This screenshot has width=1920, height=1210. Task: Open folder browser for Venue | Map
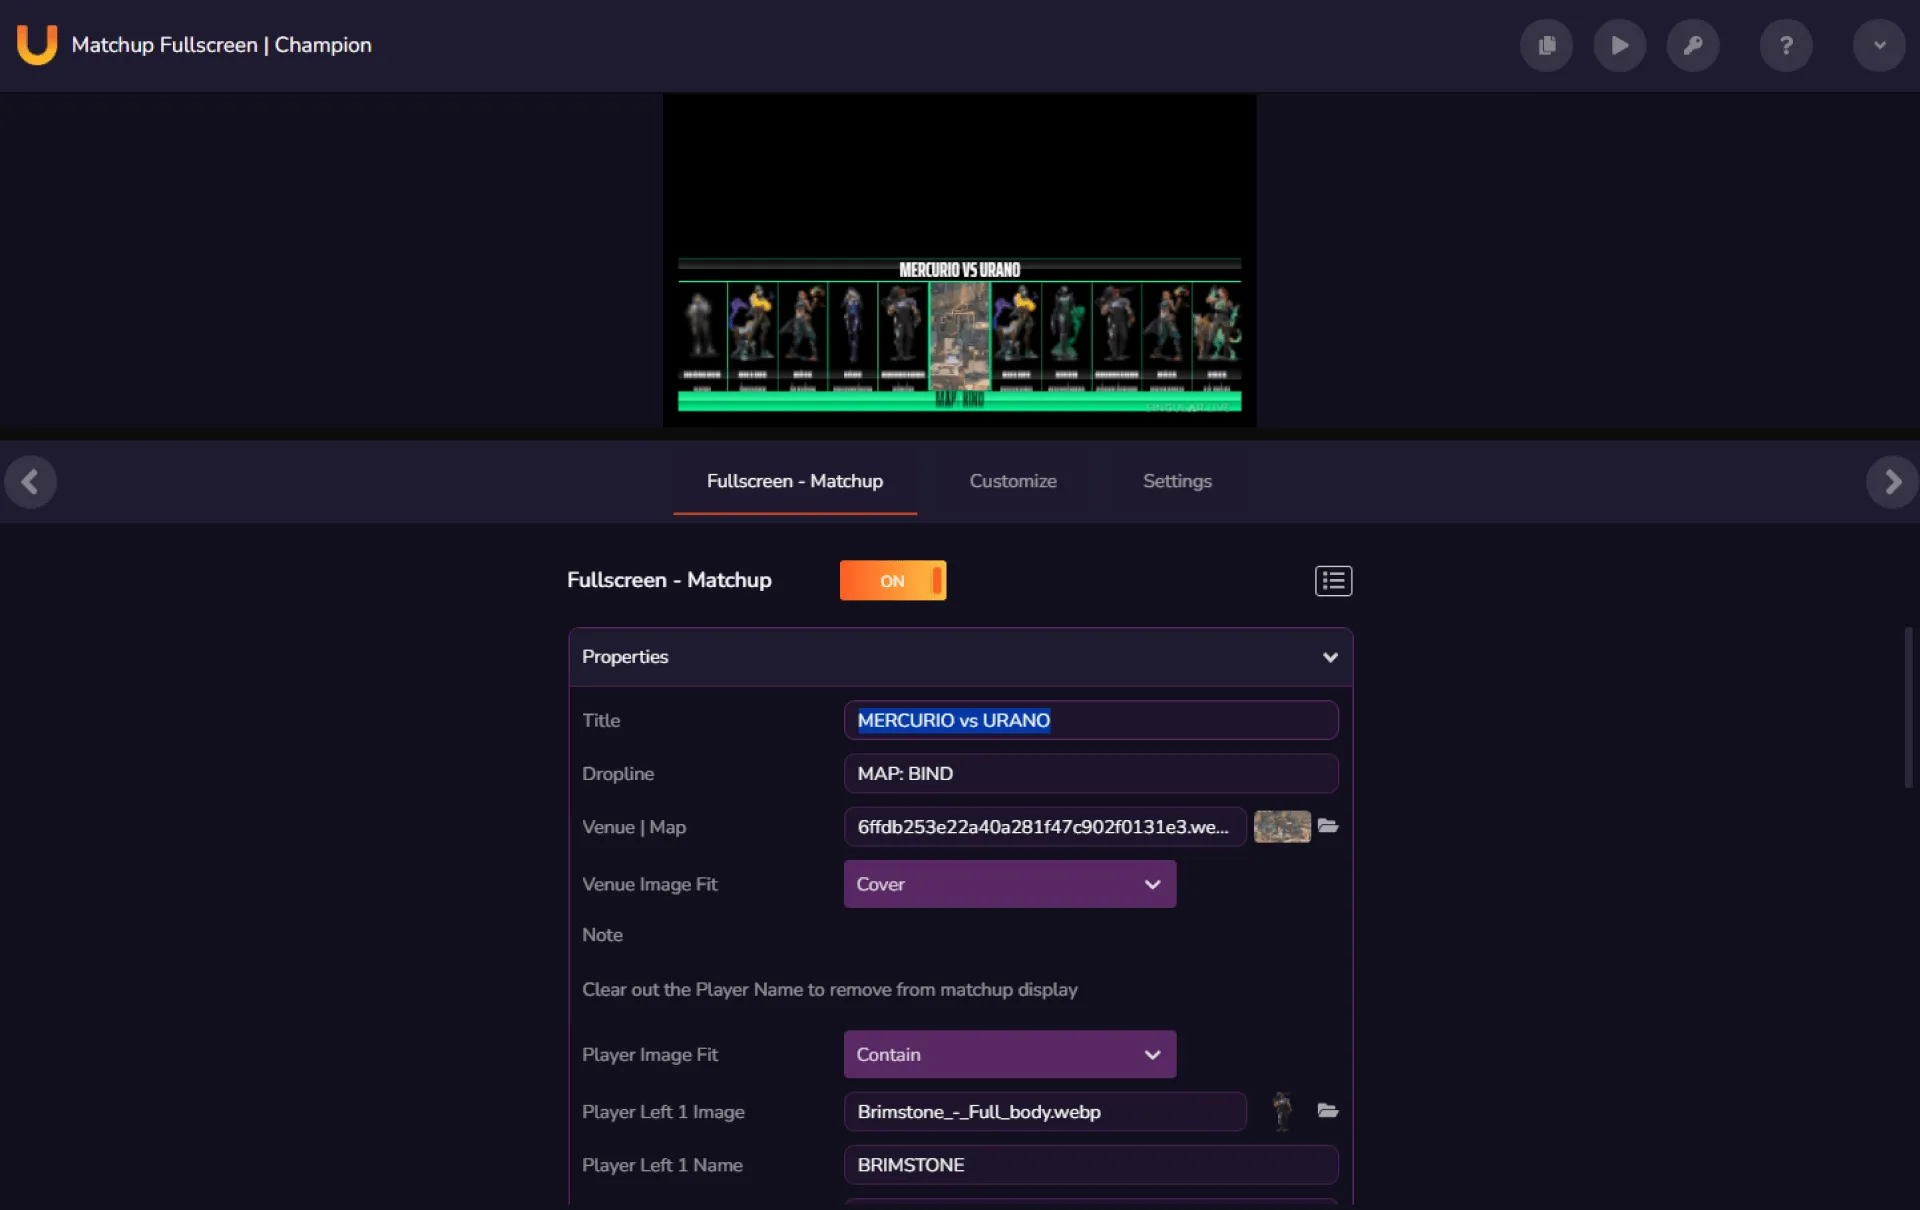pyautogui.click(x=1328, y=826)
